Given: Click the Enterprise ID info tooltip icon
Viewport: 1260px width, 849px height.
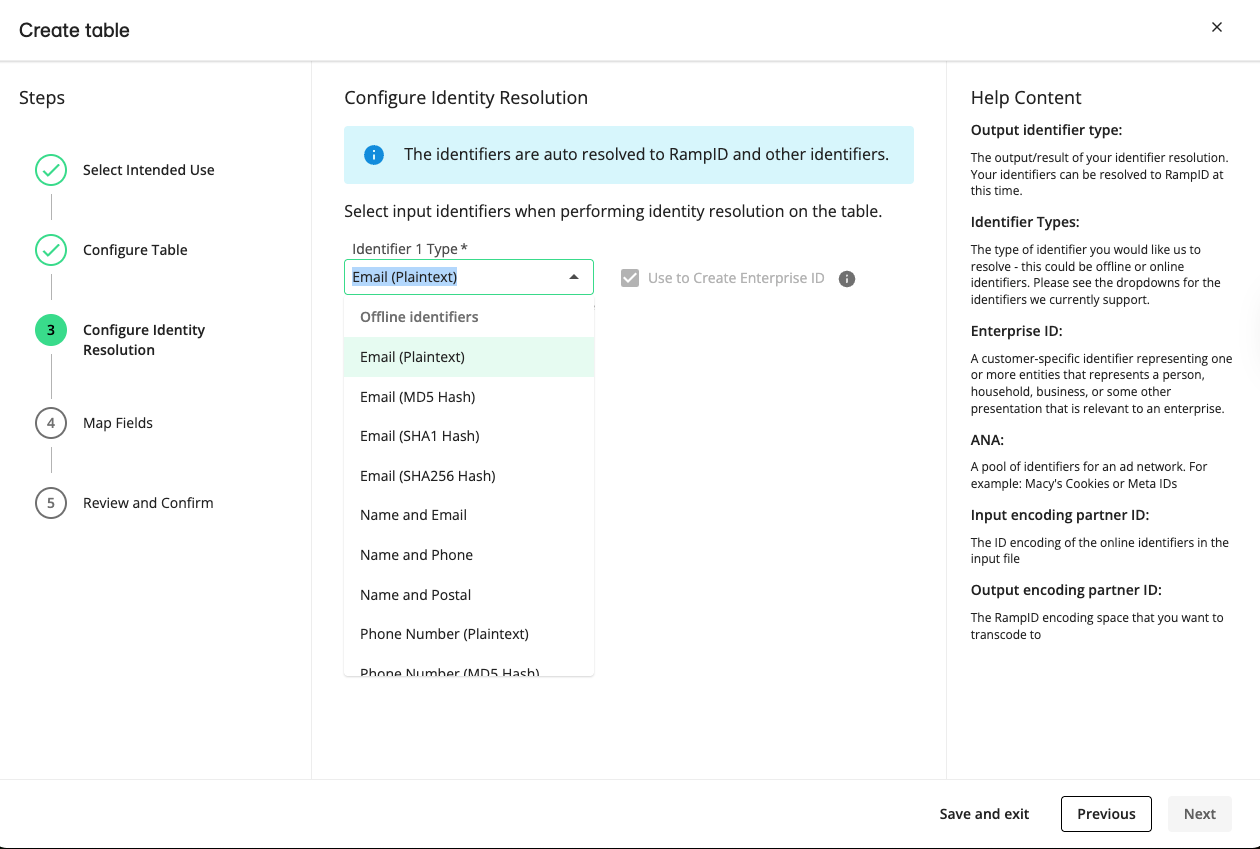Looking at the screenshot, I should (847, 279).
